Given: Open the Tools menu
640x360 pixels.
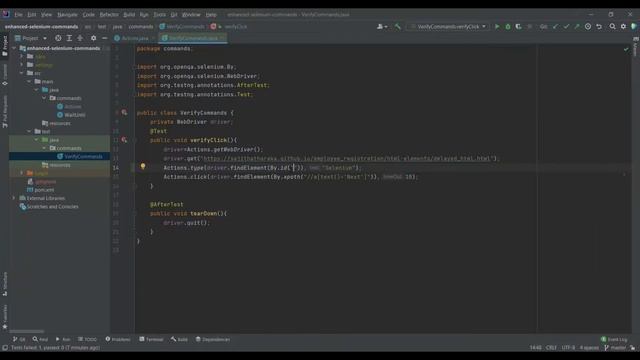Looking at the screenshot, I should [160, 15].
